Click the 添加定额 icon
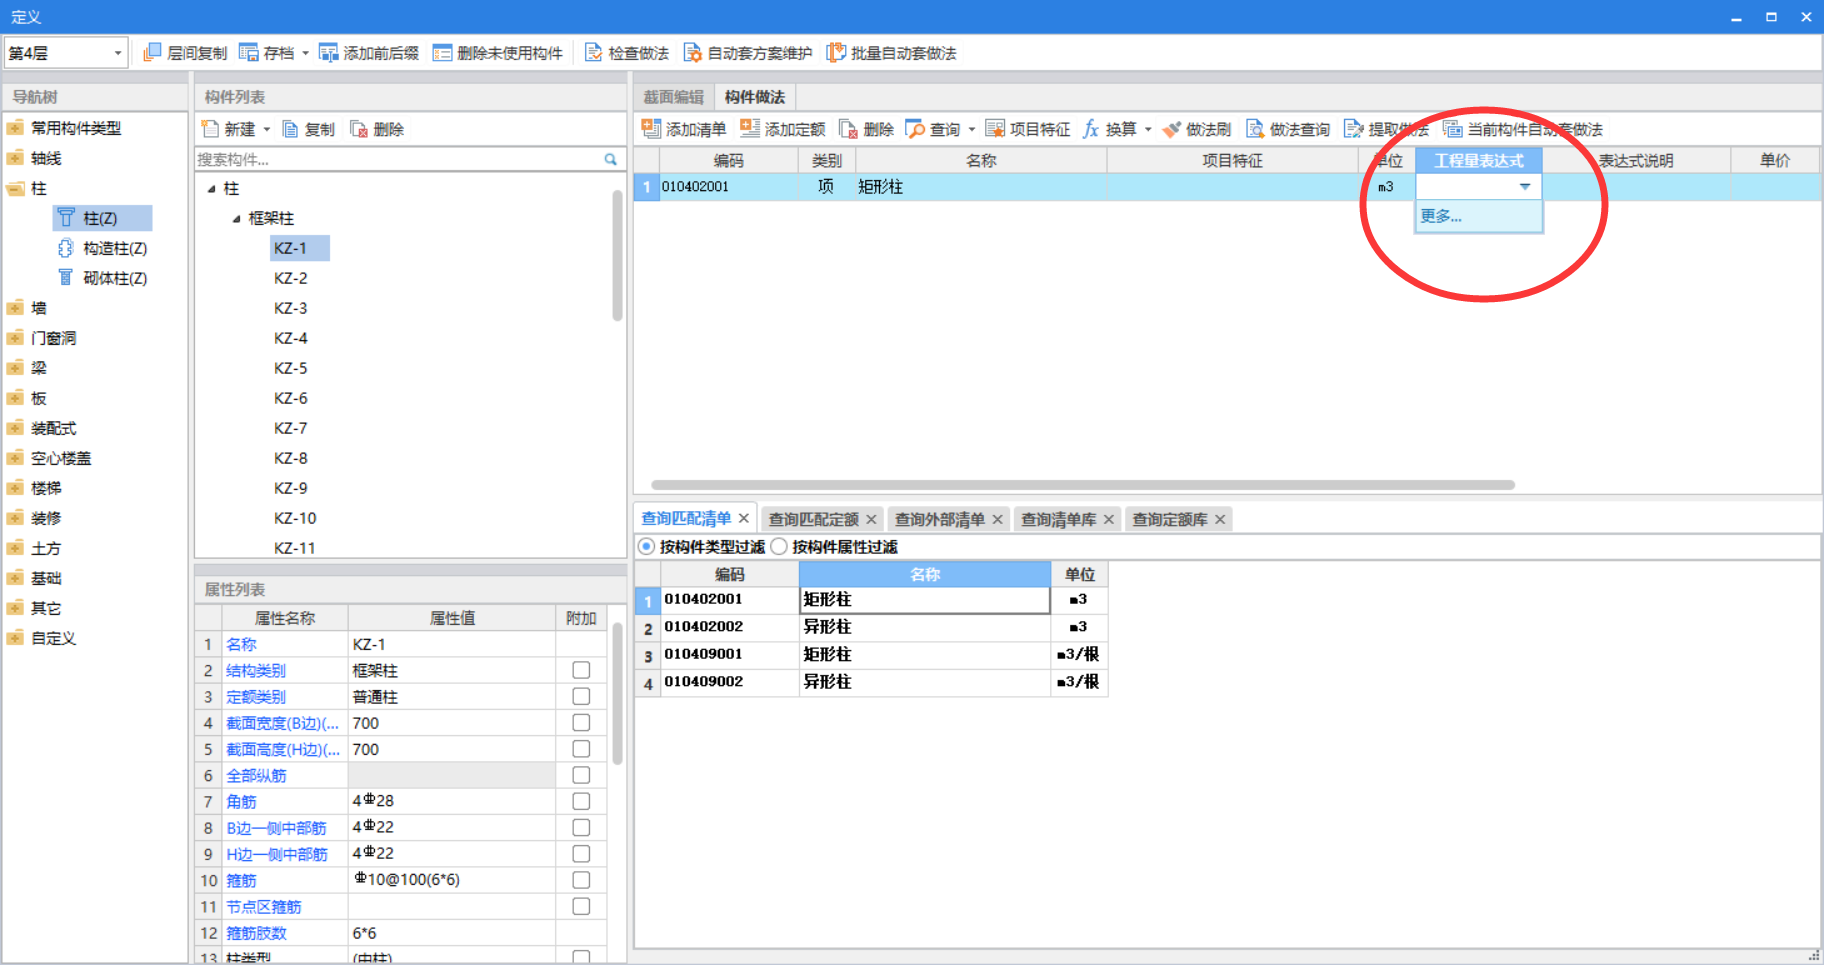Image resolution: width=1824 pixels, height=965 pixels. coord(750,128)
